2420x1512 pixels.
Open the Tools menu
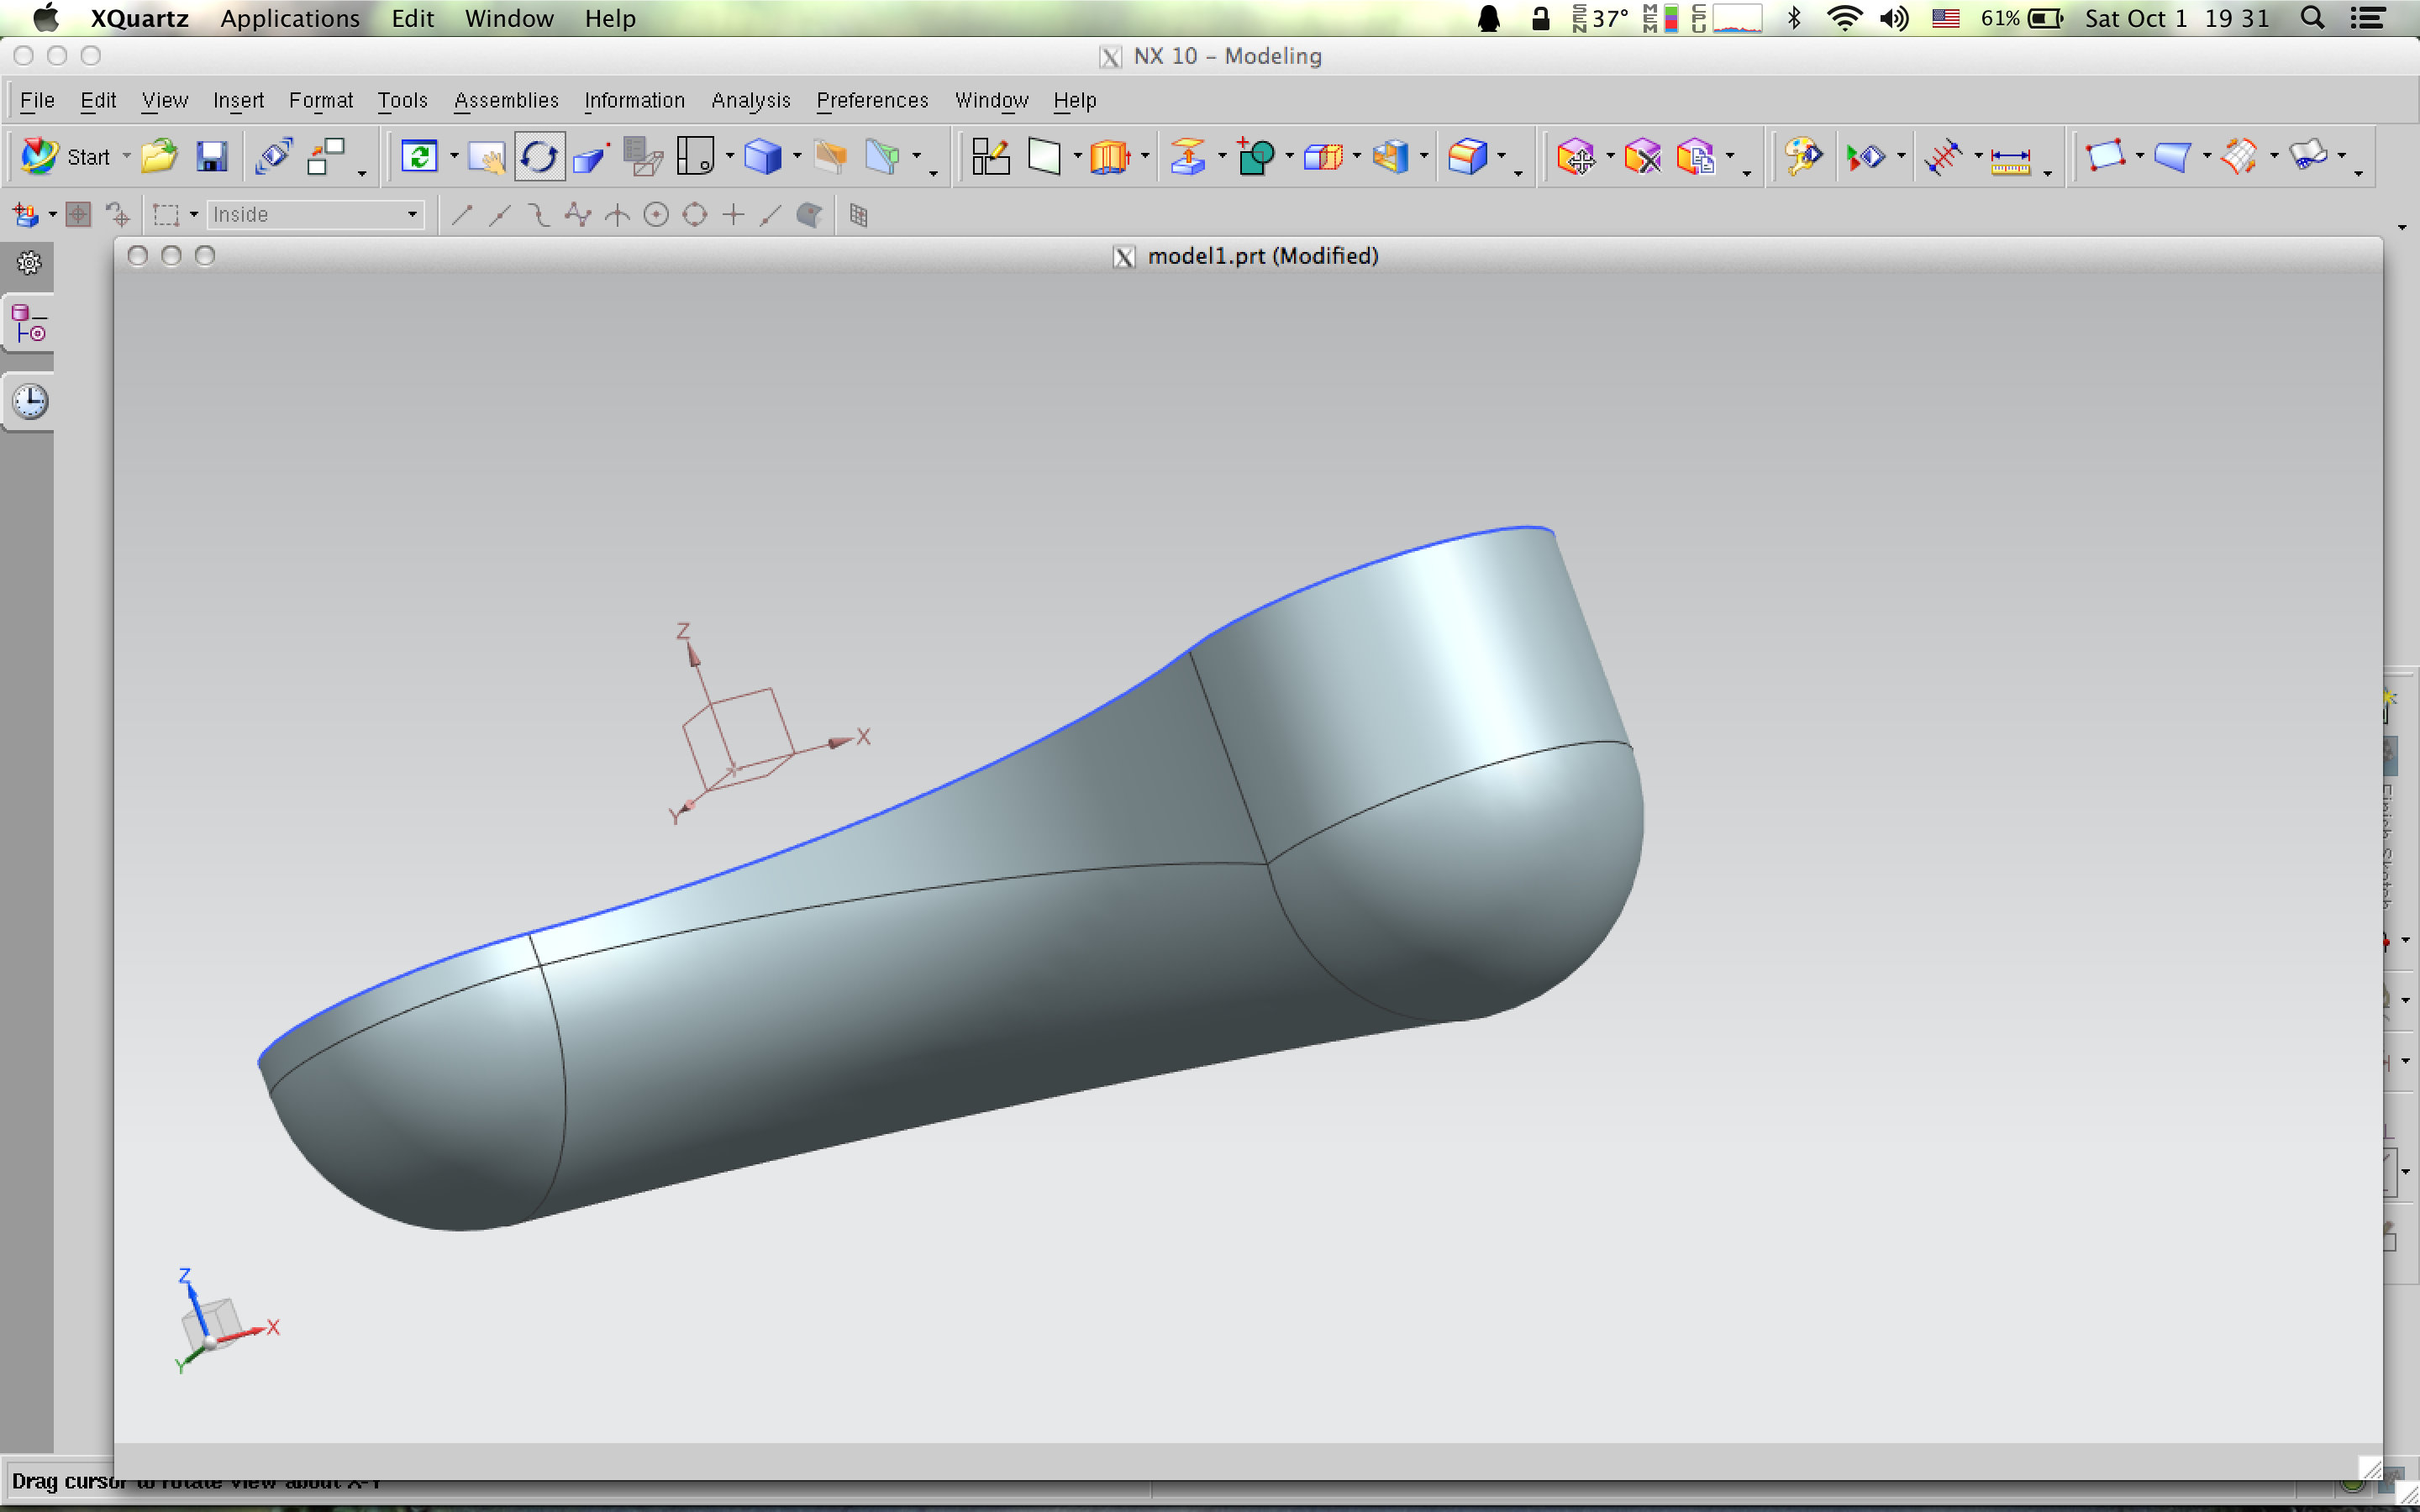tap(402, 101)
